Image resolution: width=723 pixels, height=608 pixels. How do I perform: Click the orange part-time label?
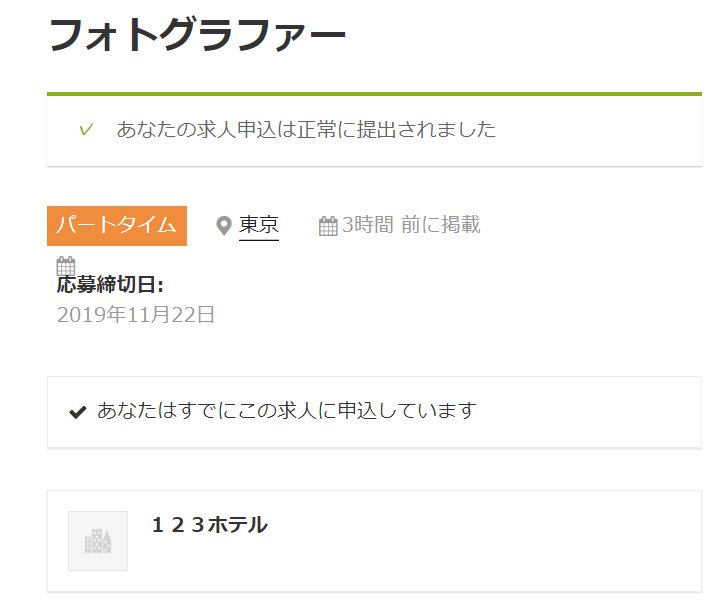pos(117,226)
